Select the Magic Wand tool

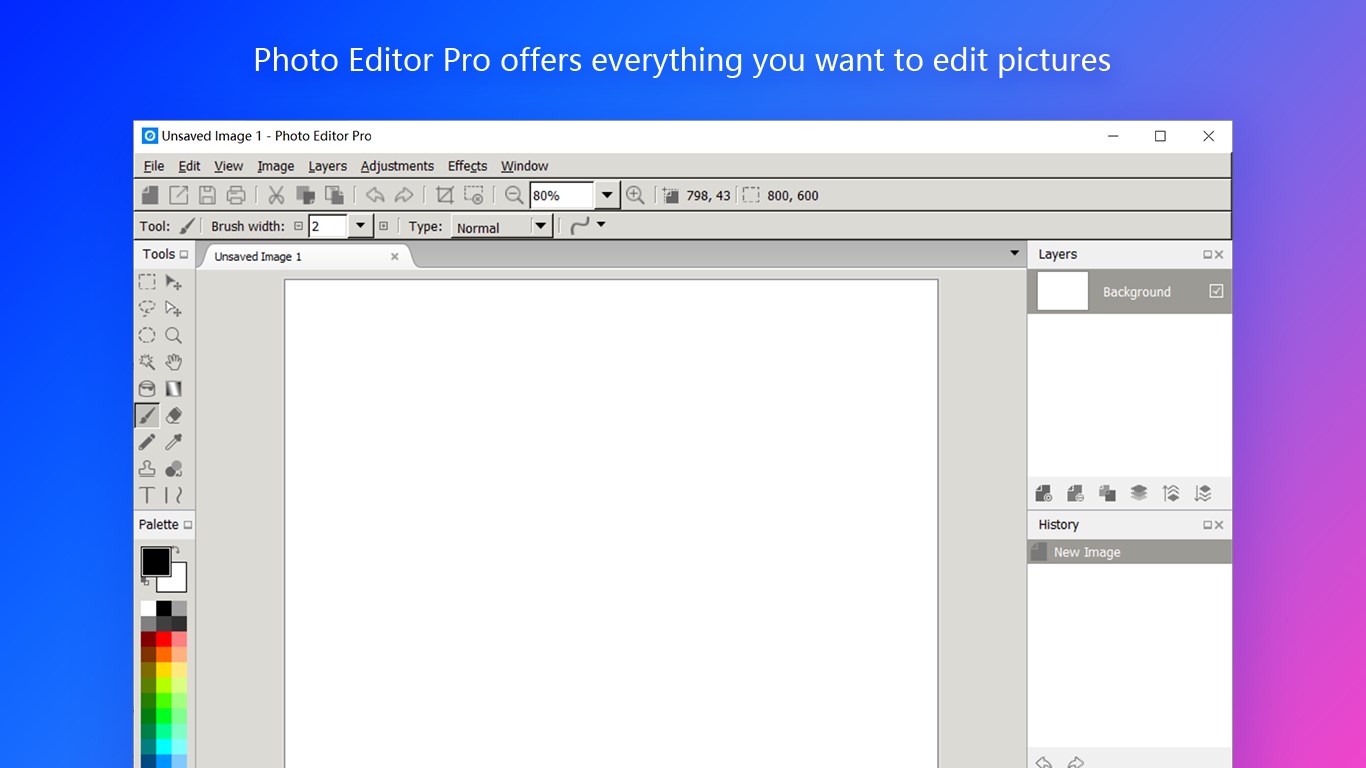tap(147, 362)
